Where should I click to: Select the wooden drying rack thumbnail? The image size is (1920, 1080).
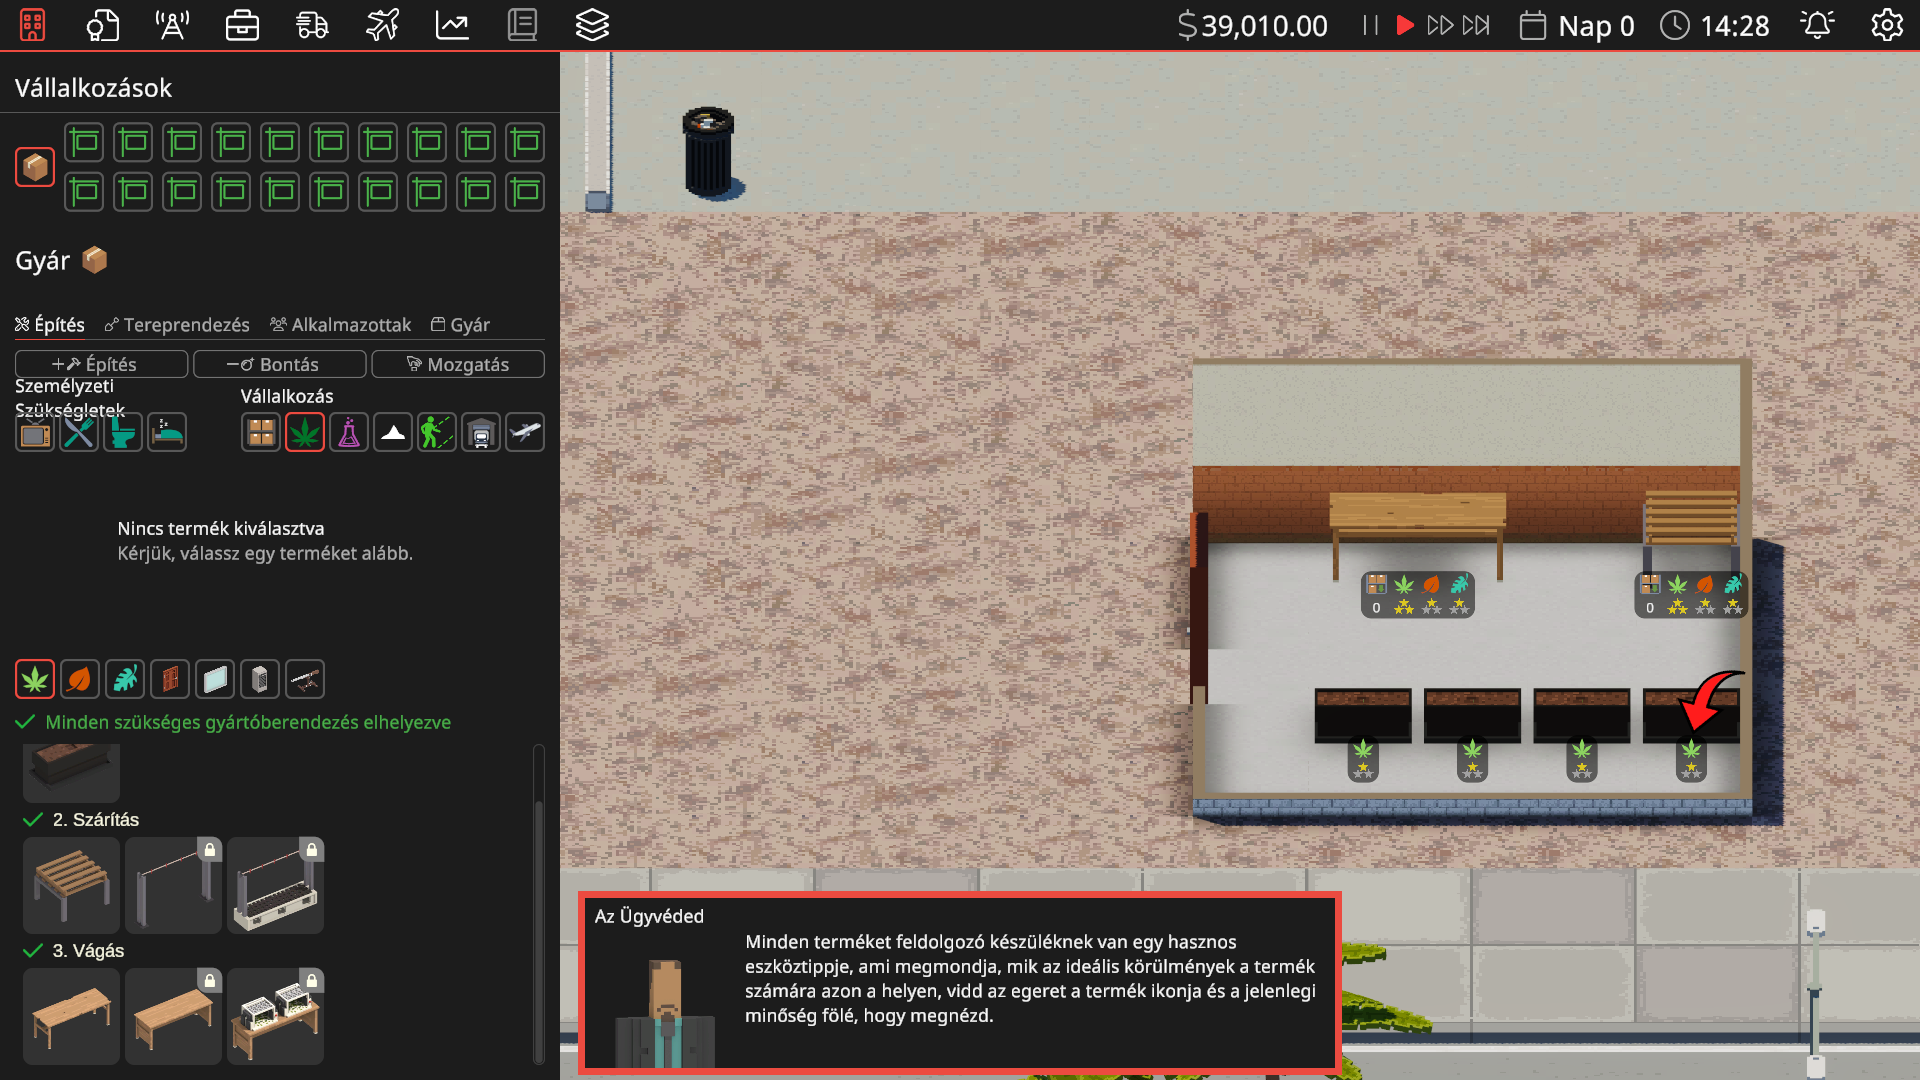(71, 886)
